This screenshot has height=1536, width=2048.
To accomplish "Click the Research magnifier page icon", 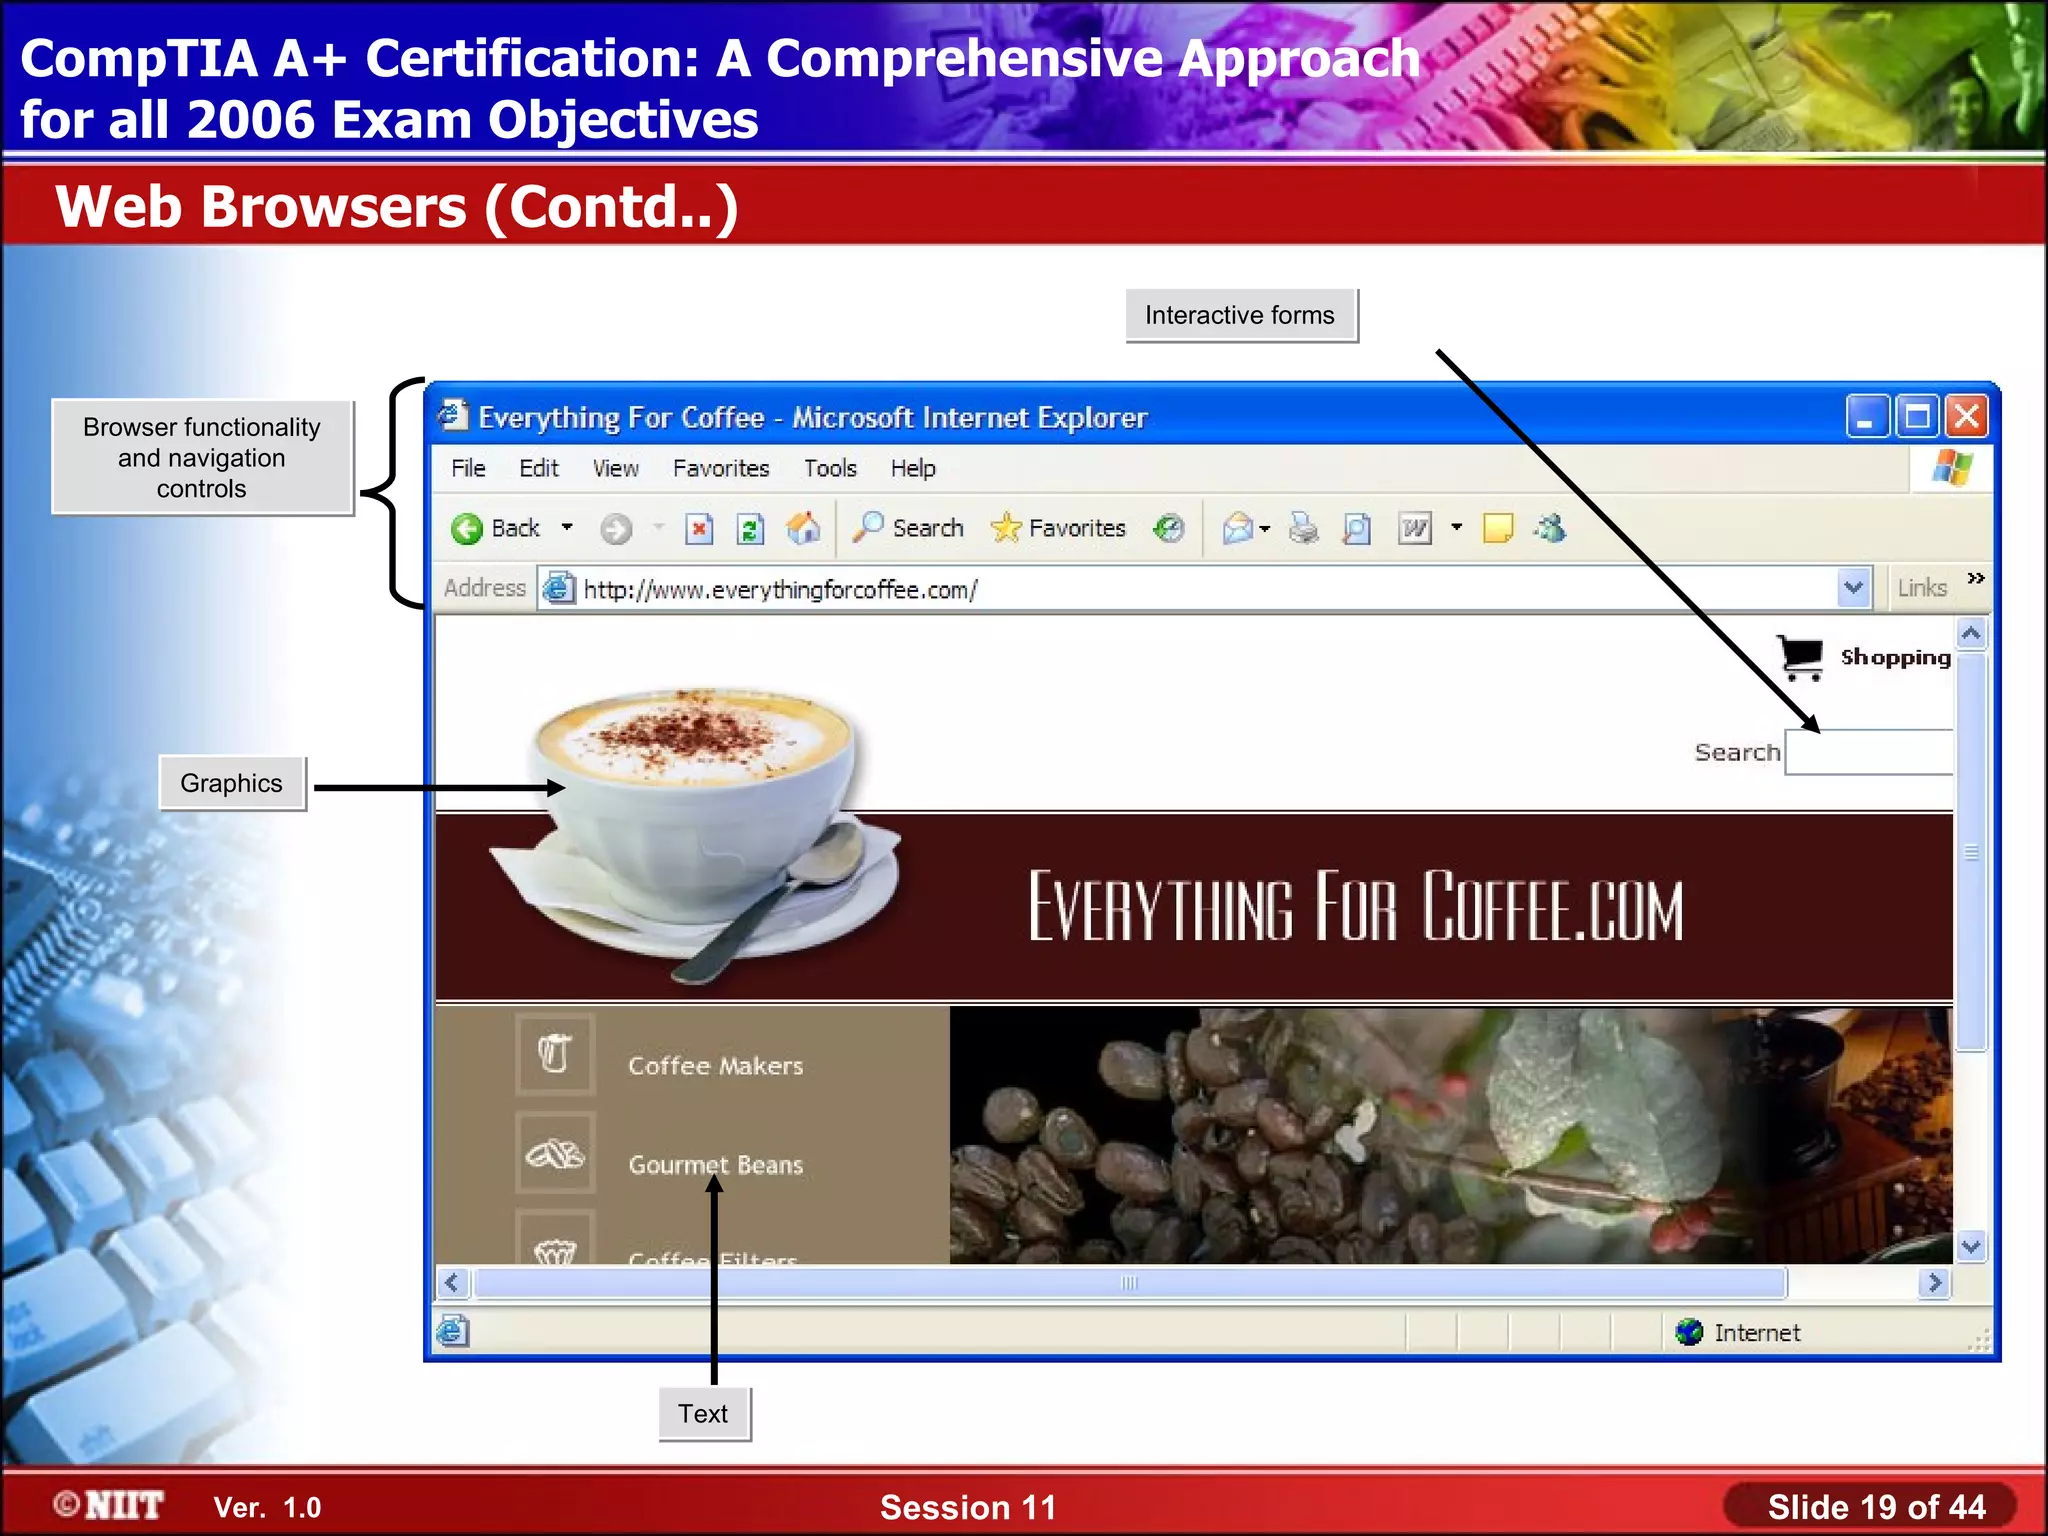I will click(x=1356, y=527).
